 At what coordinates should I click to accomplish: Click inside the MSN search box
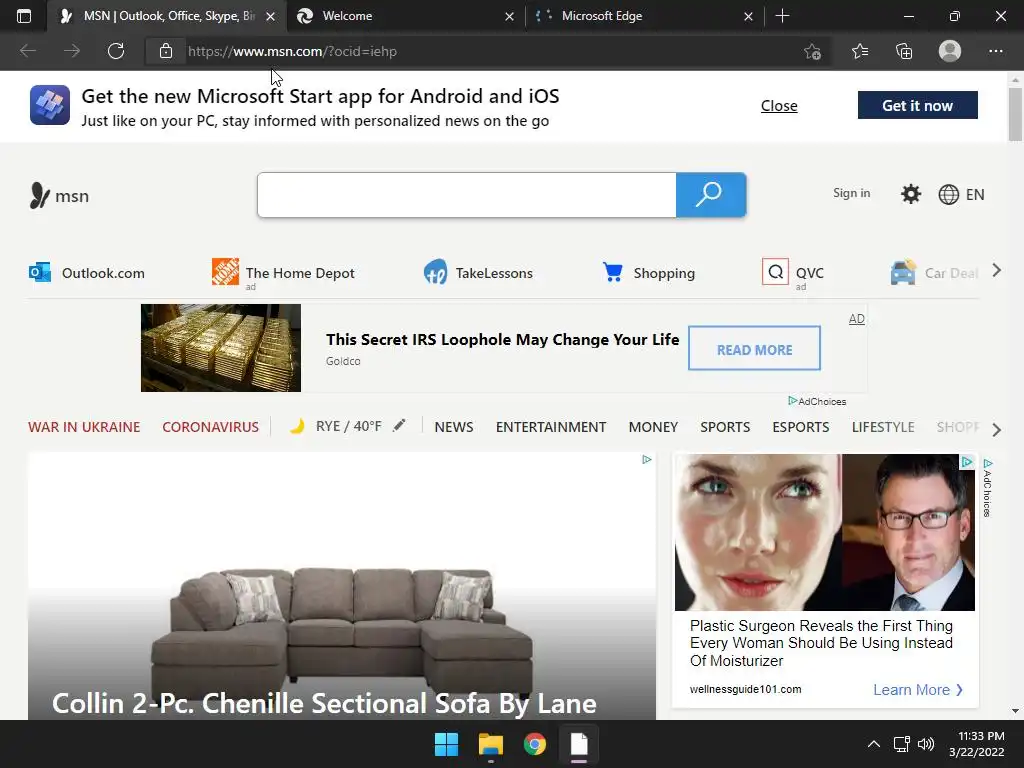coord(466,195)
